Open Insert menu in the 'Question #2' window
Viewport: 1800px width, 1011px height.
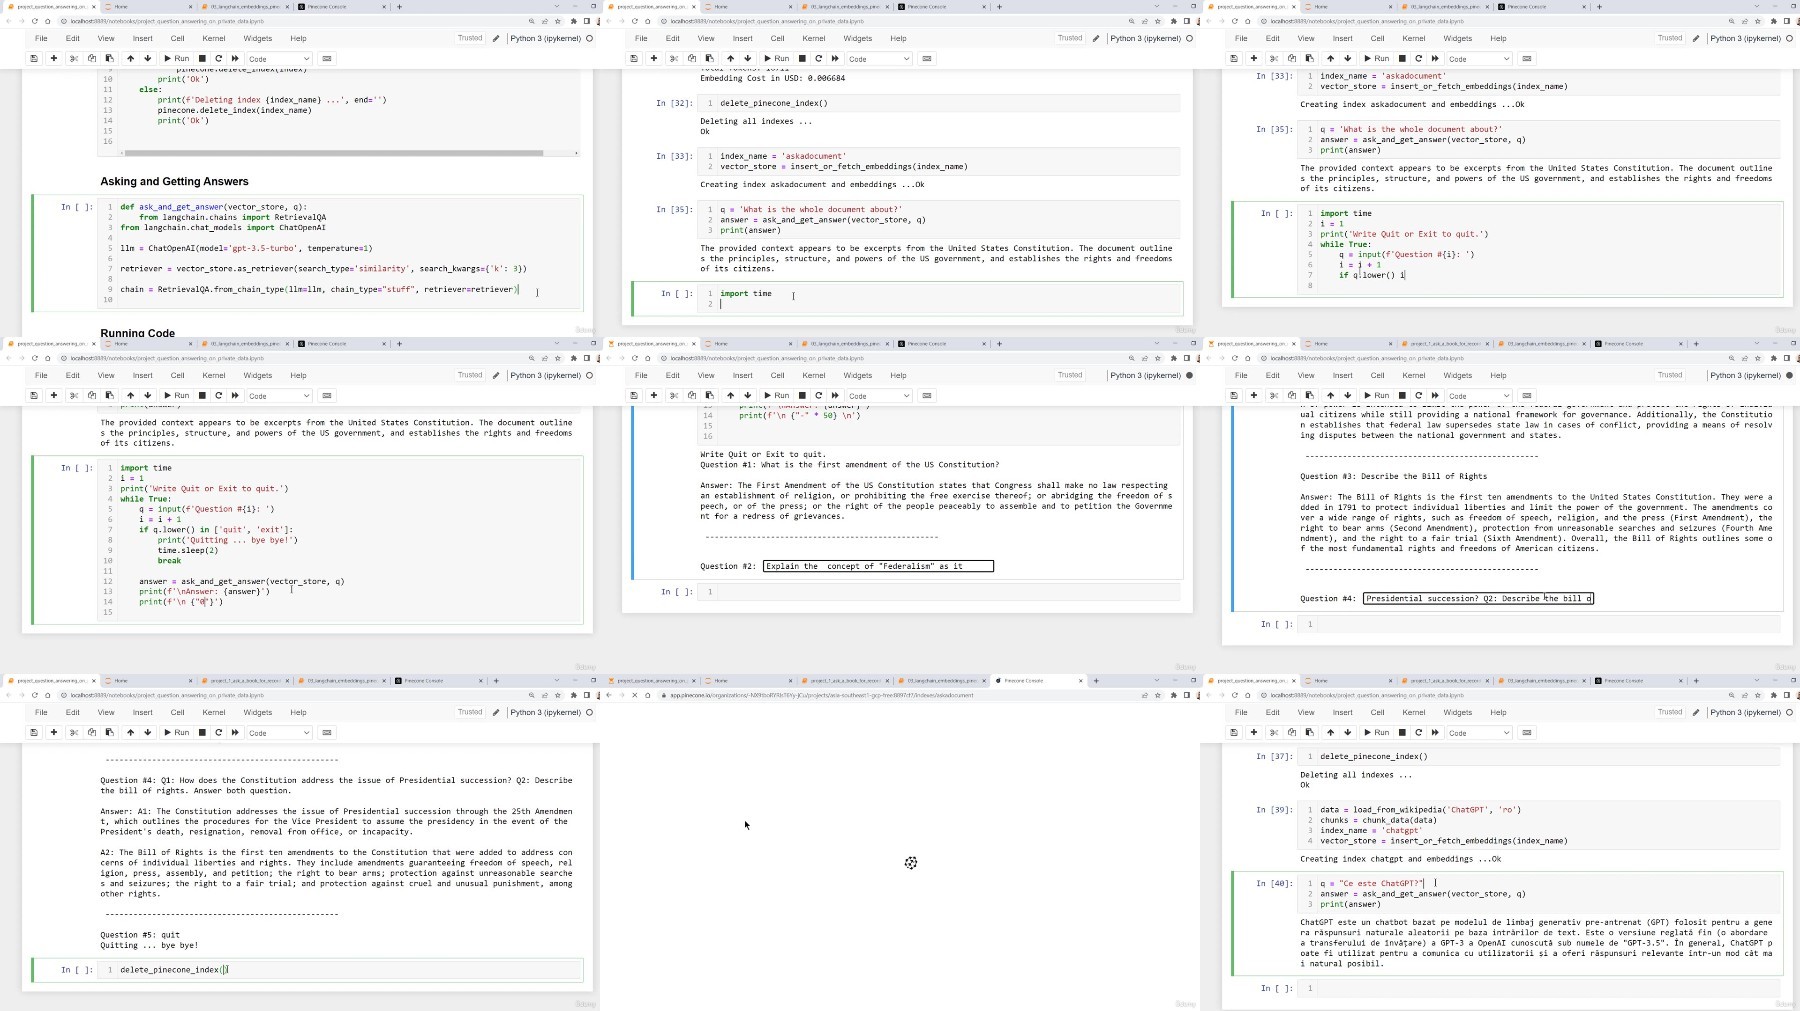[742, 375]
